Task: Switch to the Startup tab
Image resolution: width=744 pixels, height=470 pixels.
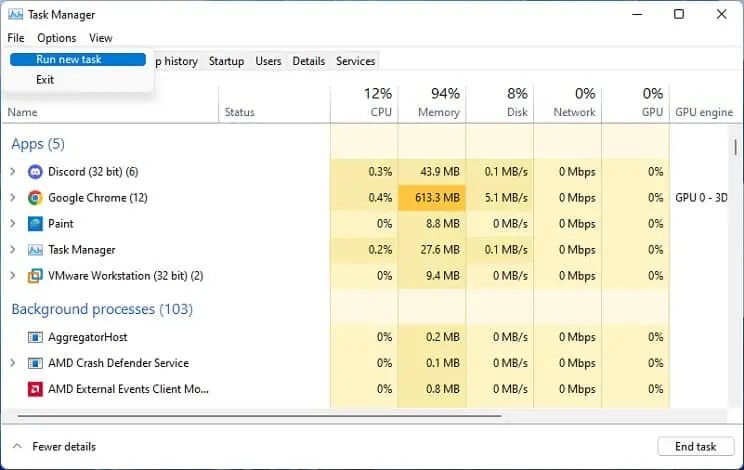Action: pos(226,61)
